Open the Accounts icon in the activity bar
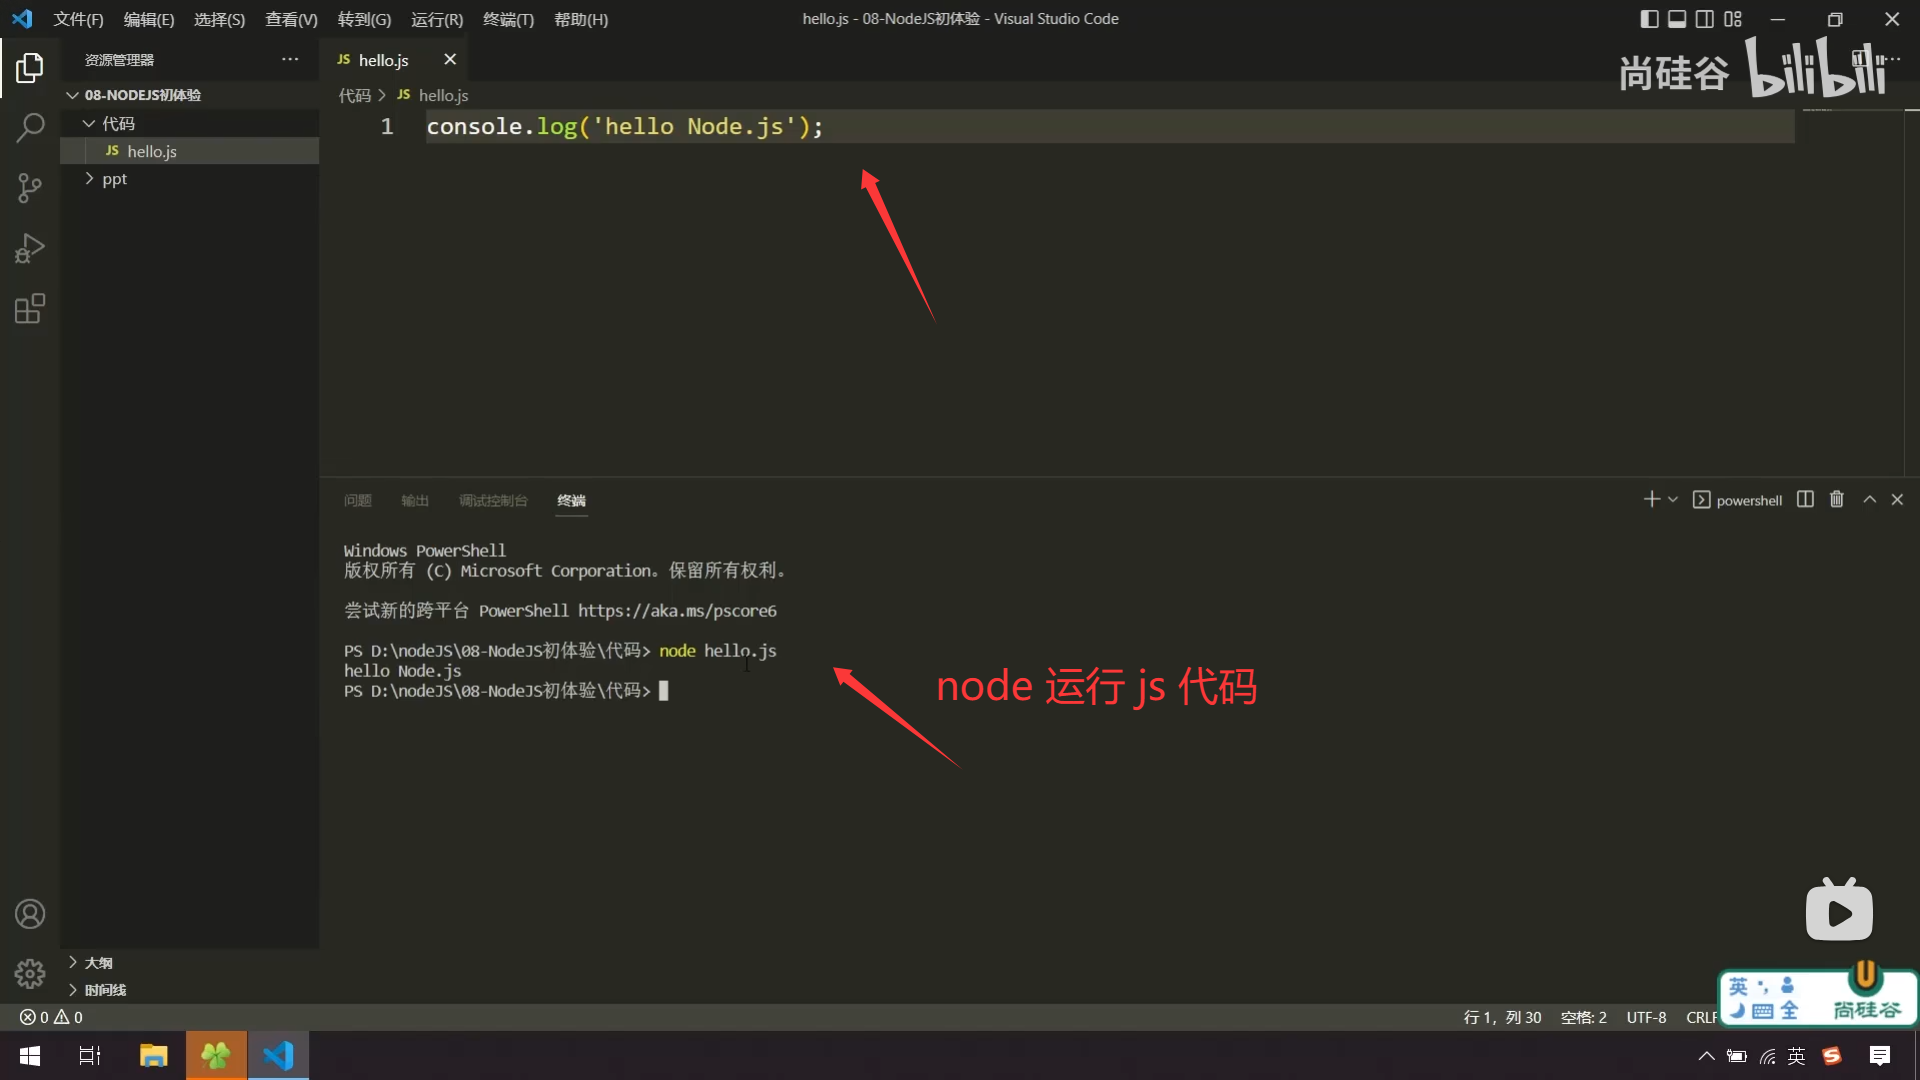The width and height of the screenshot is (1920, 1080). (x=30, y=914)
